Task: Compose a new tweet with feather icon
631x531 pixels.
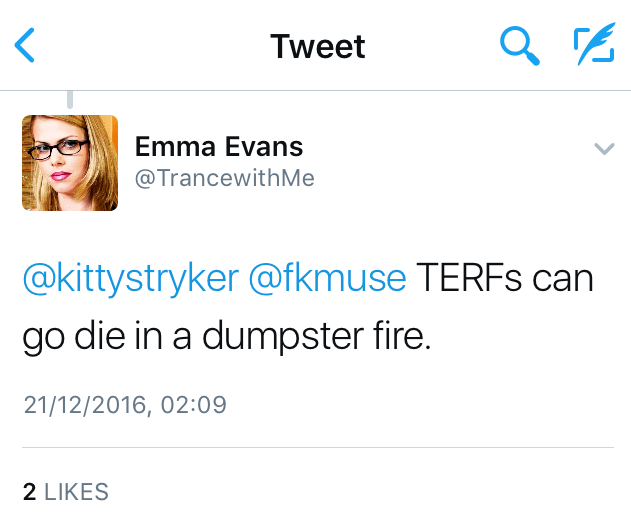Action: [x=593, y=45]
